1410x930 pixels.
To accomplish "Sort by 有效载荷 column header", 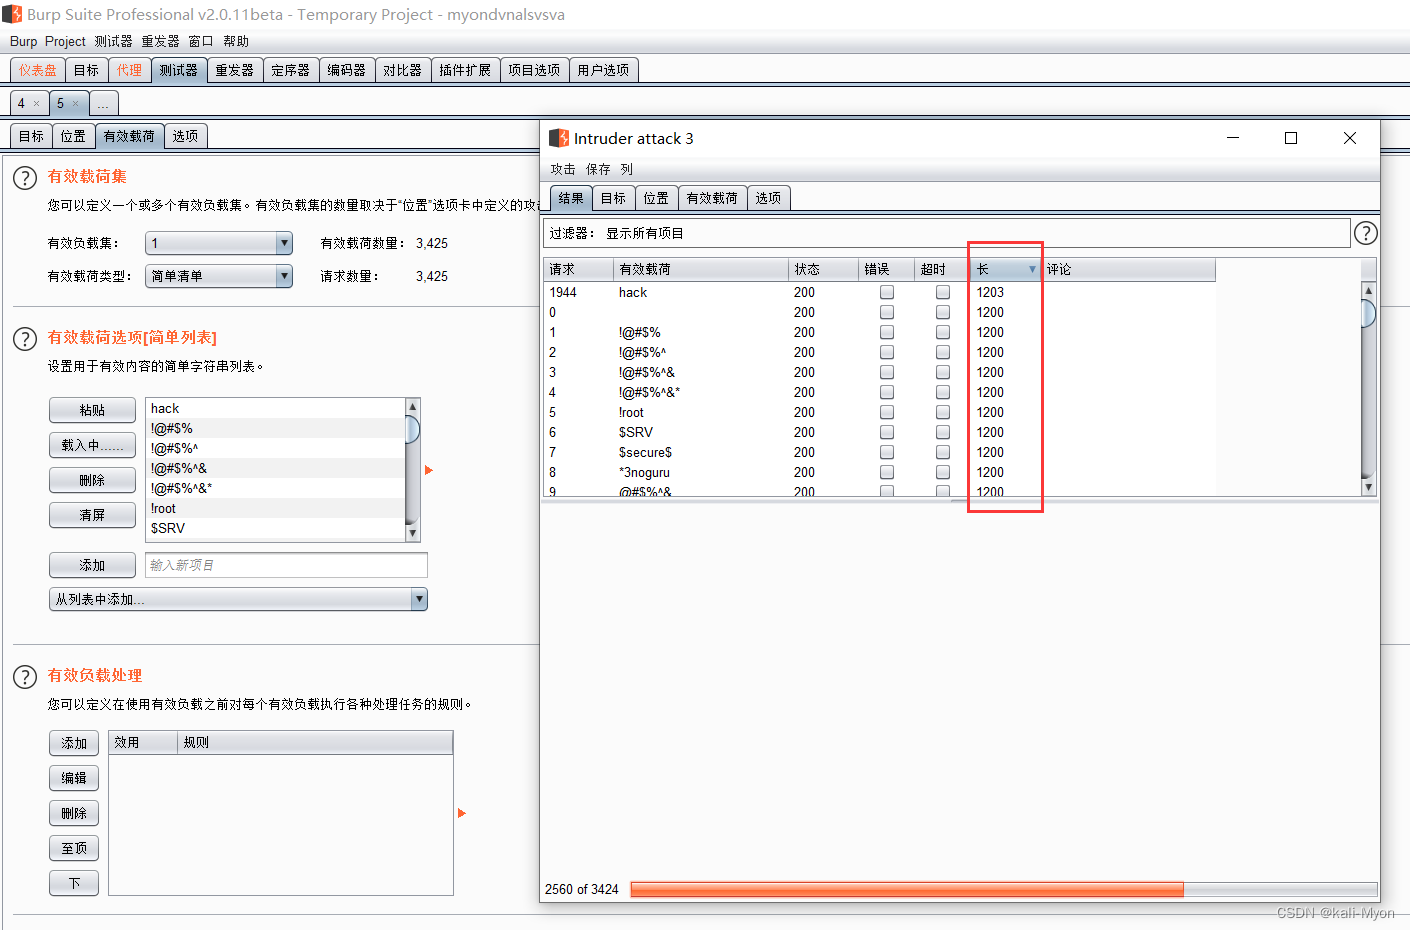I will click(x=701, y=269).
